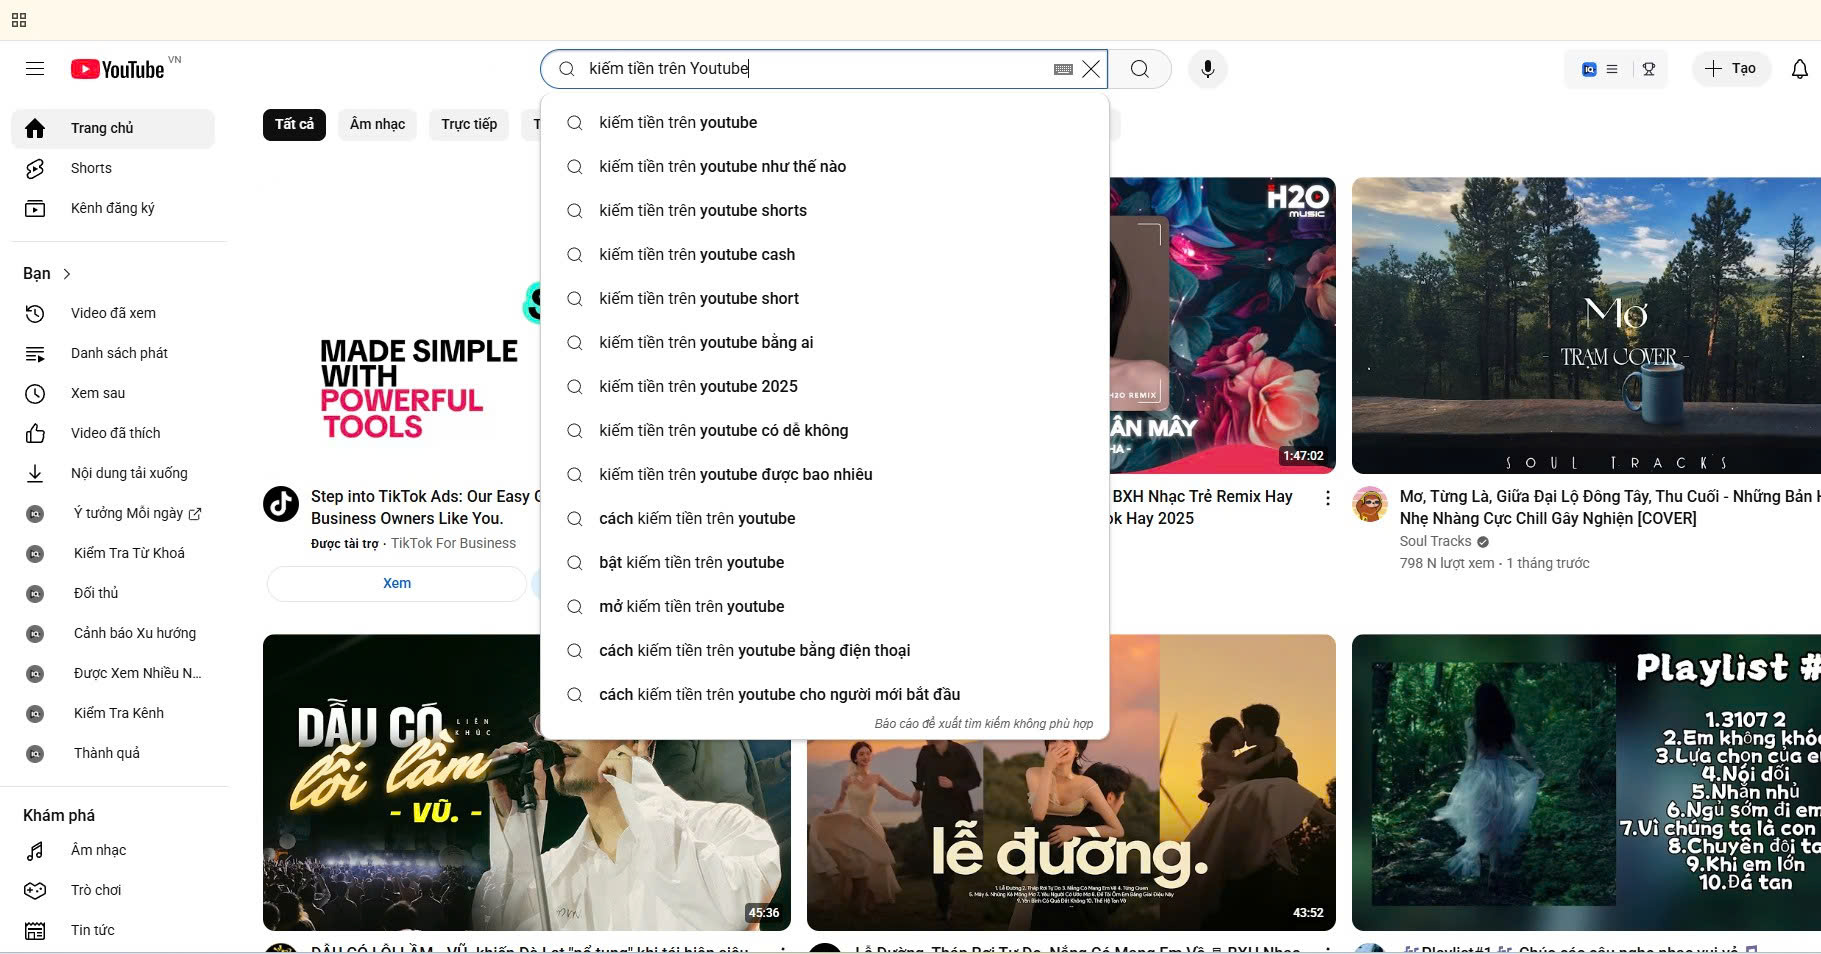
Task: Click 'Báo cáo đề xuất tìm kiếm không phù hợp'
Action: coord(984,723)
